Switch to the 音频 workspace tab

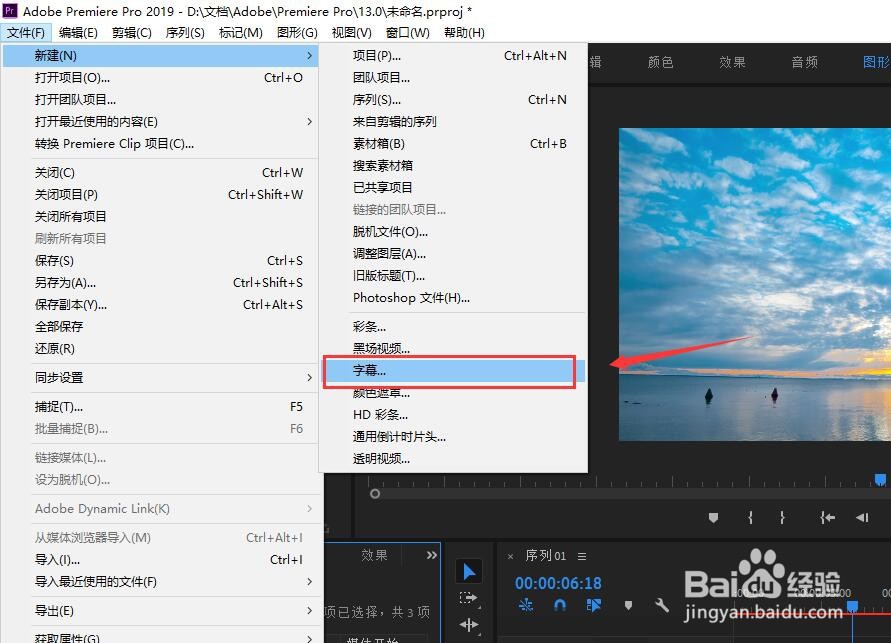click(x=803, y=61)
